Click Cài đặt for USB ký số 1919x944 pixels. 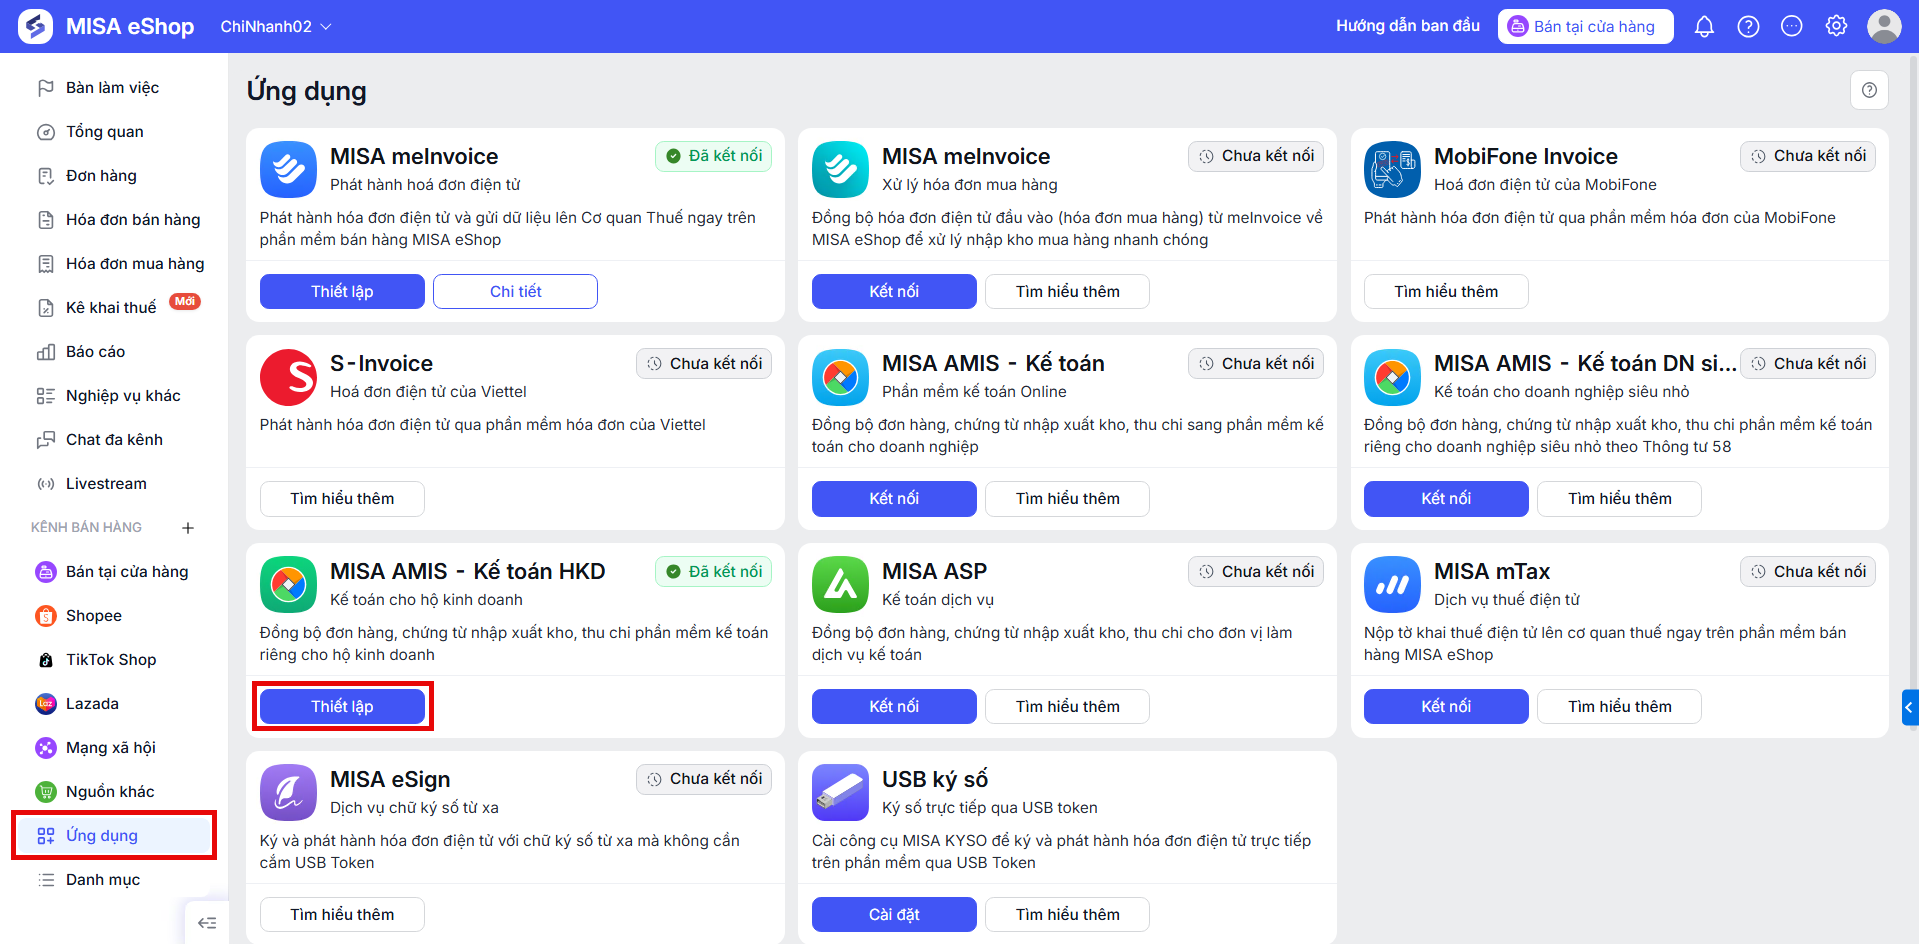click(894, 914)
